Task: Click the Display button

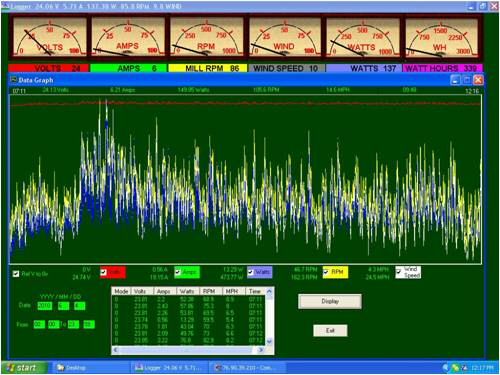Action: pos(330,301)
